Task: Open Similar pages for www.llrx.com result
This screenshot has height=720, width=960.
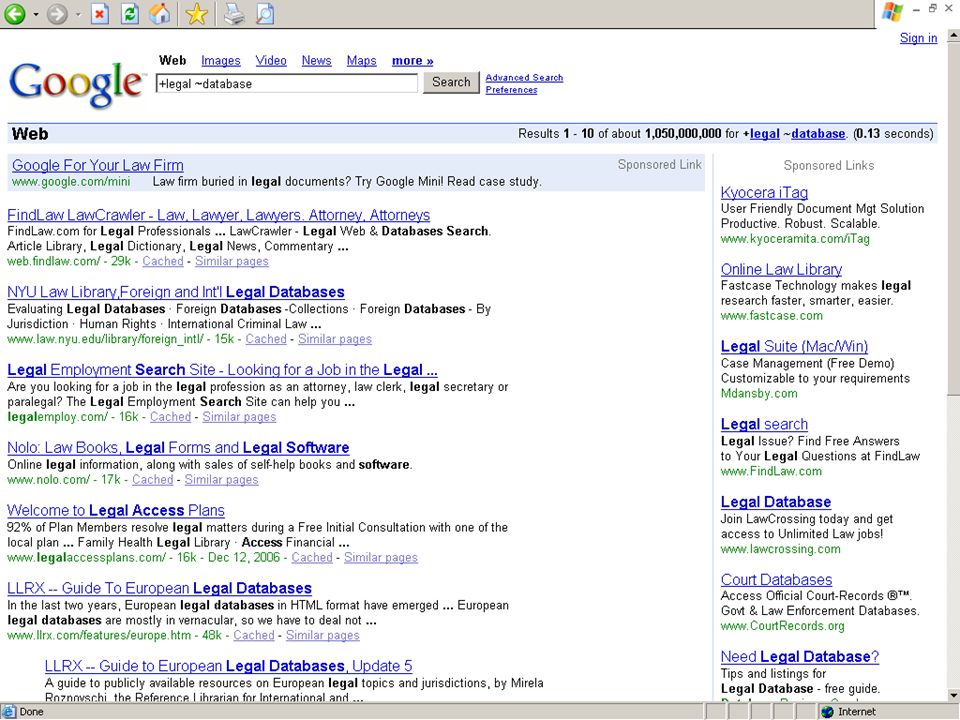Action: (x=323, y=635)
